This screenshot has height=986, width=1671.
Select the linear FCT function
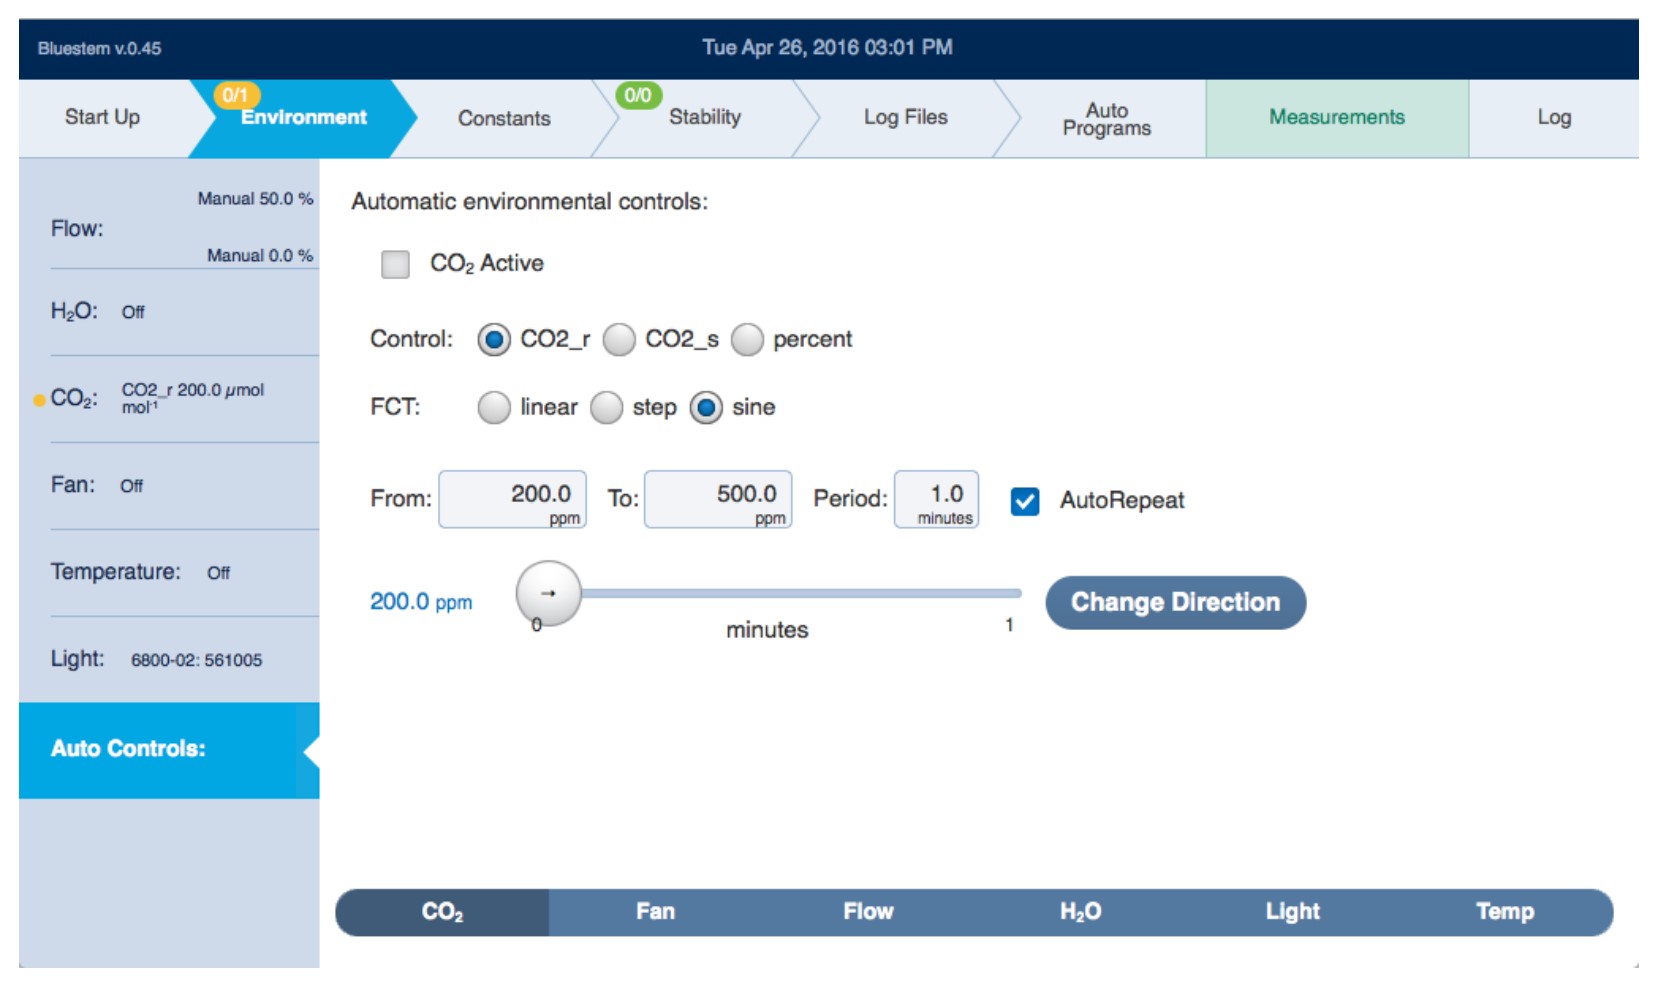pos(494,408)
